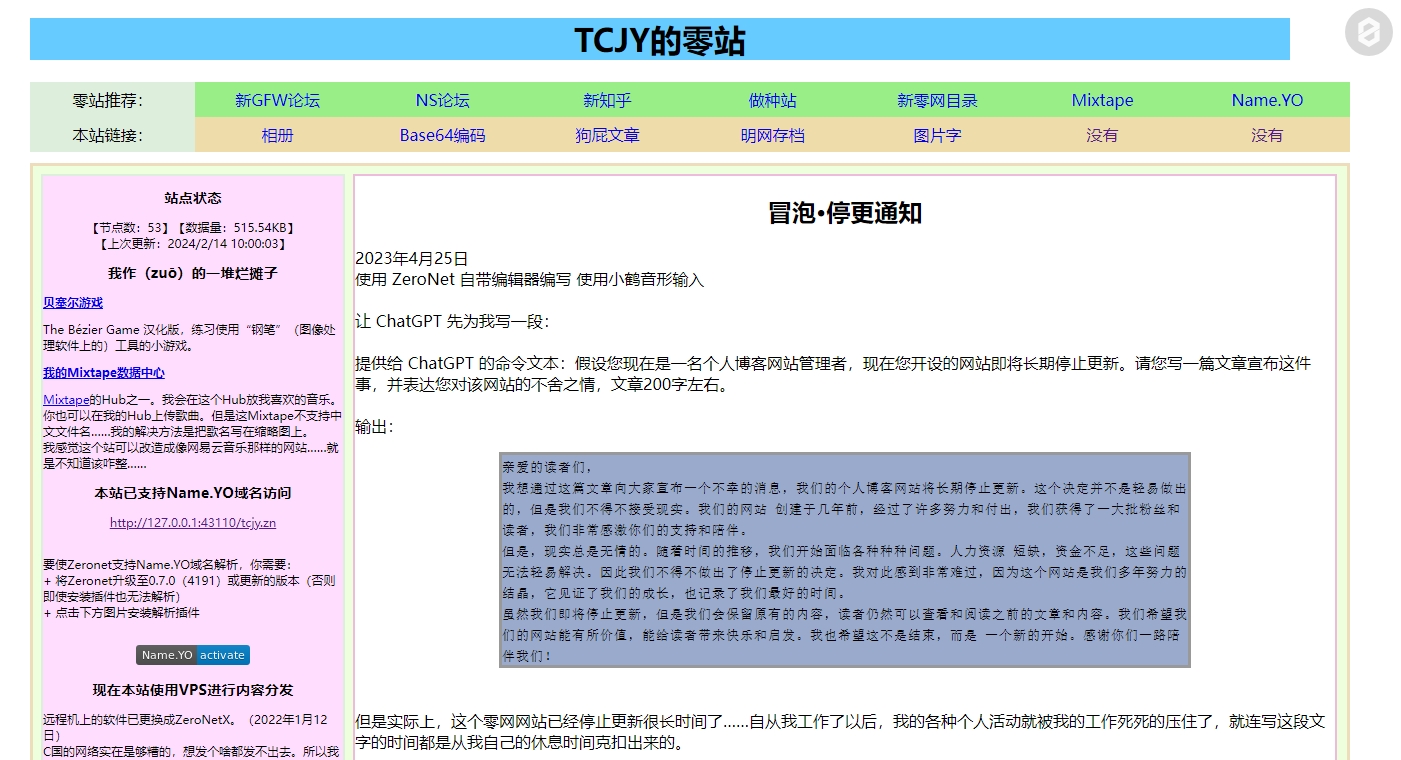This screenshot has width=1401, height=760.
Task: Install plugin via Name.YO activate badge
Action: click(193, 655)
